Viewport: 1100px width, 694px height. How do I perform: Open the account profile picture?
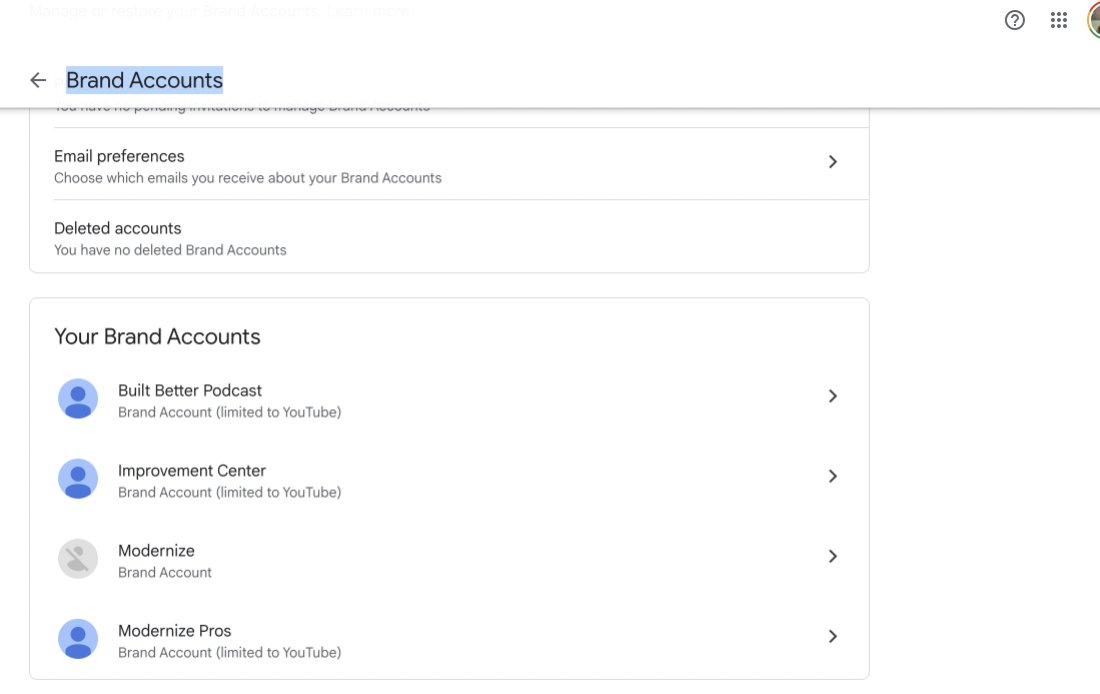(1094, 20)
